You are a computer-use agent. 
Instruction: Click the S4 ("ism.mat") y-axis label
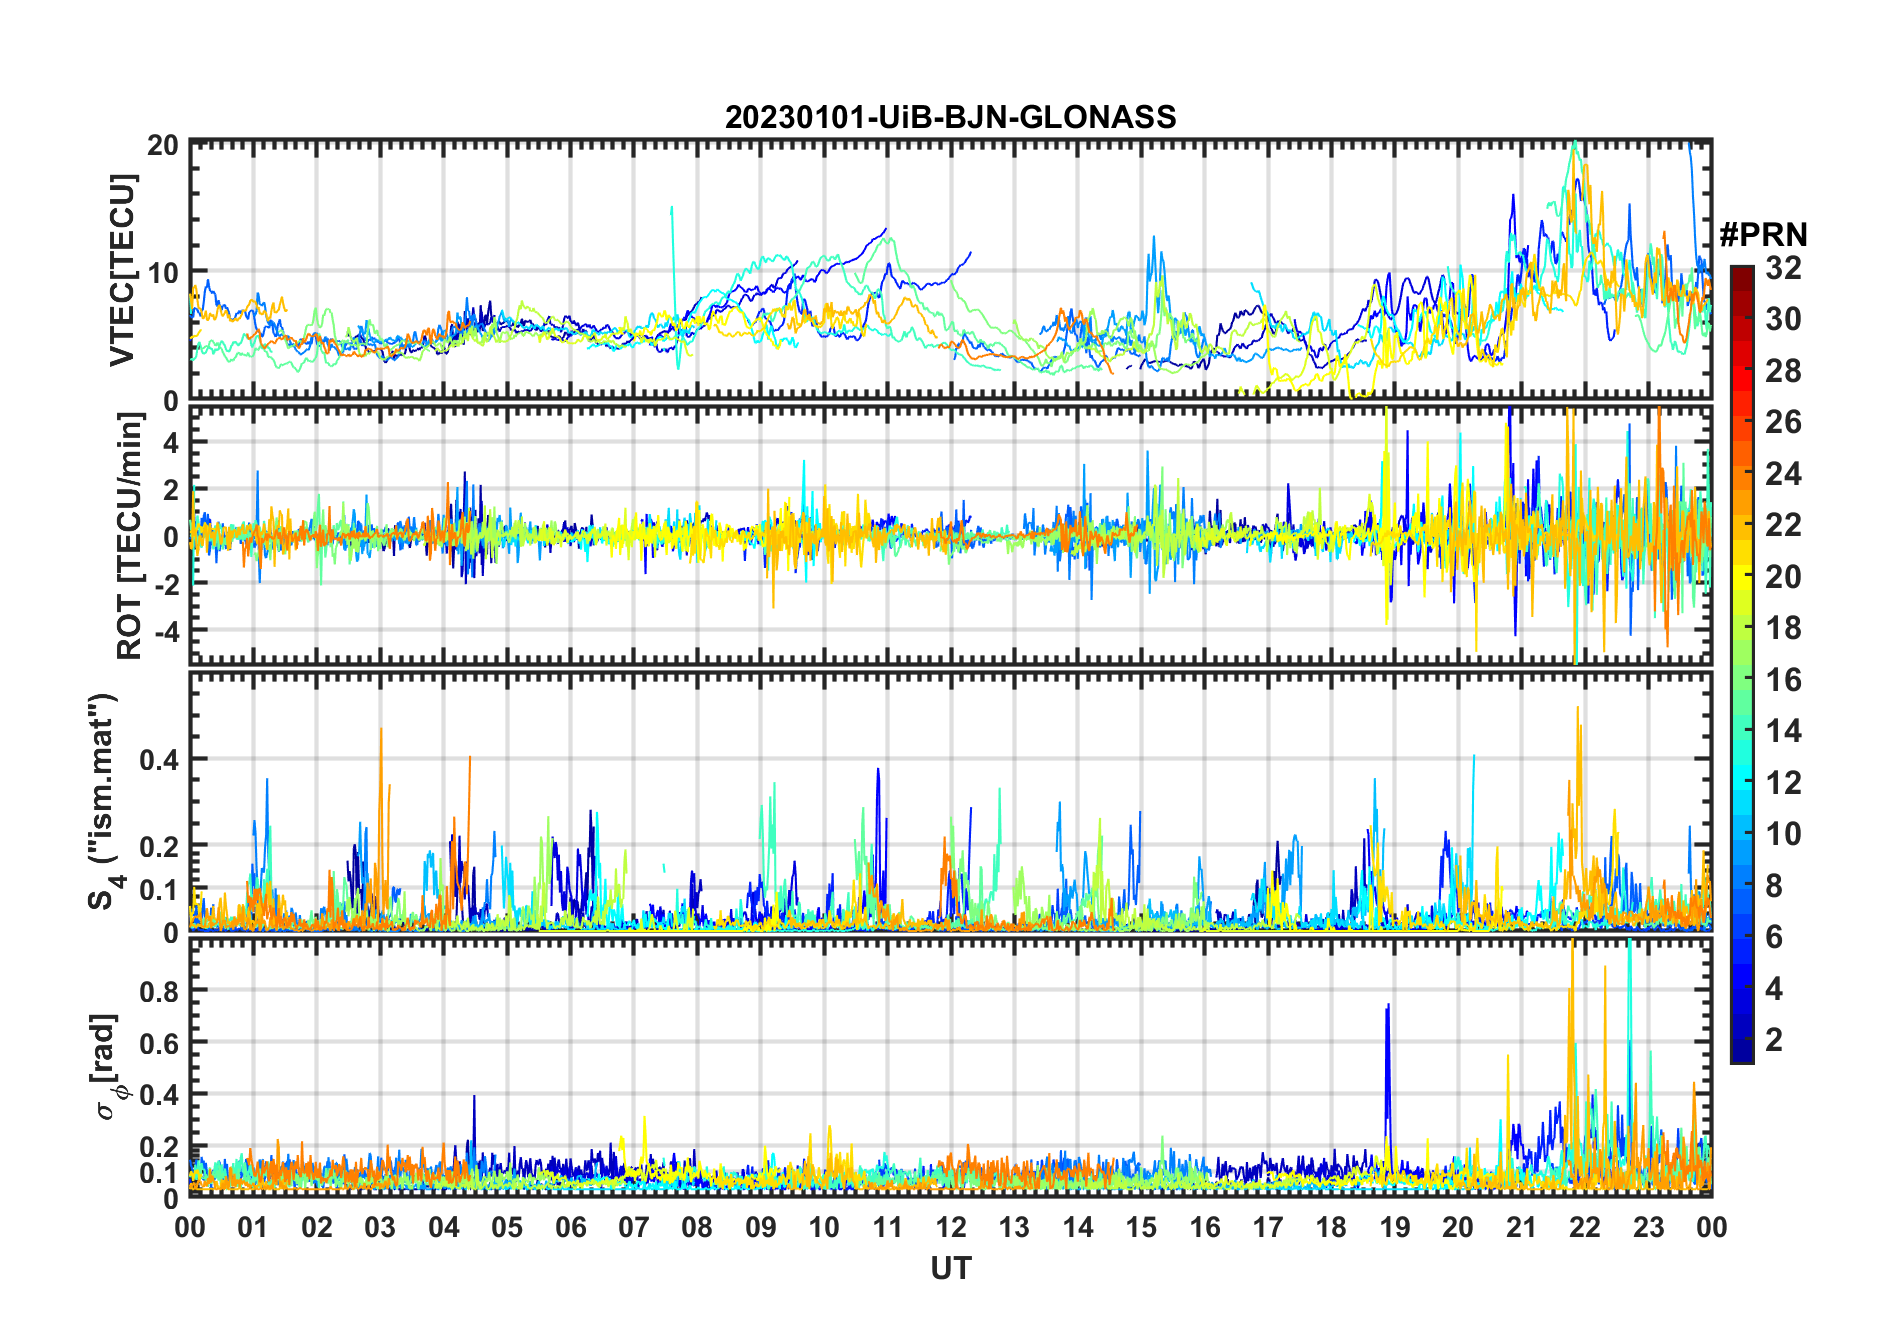tap(104, 801)
